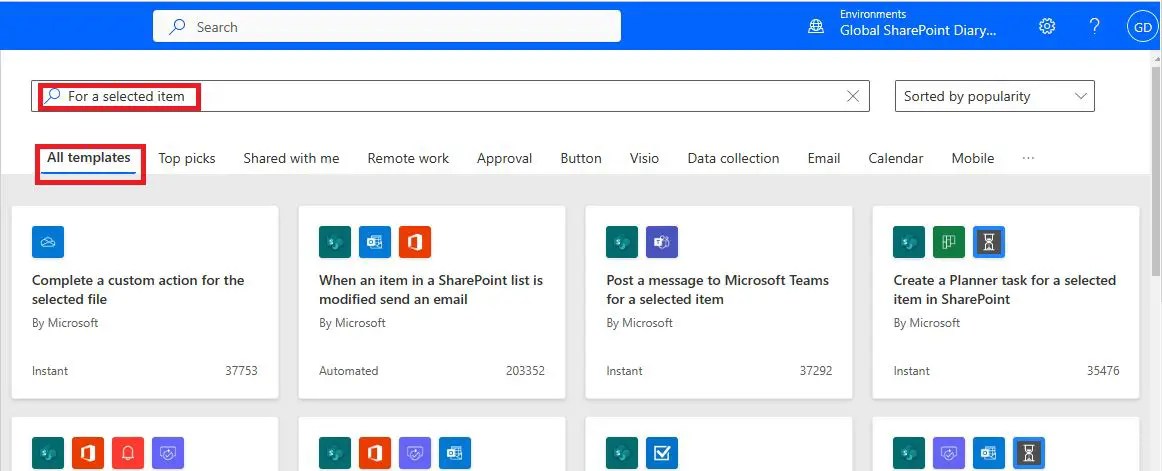Click By Microsoft on the Microsoft Teams card

click(640, 323)
